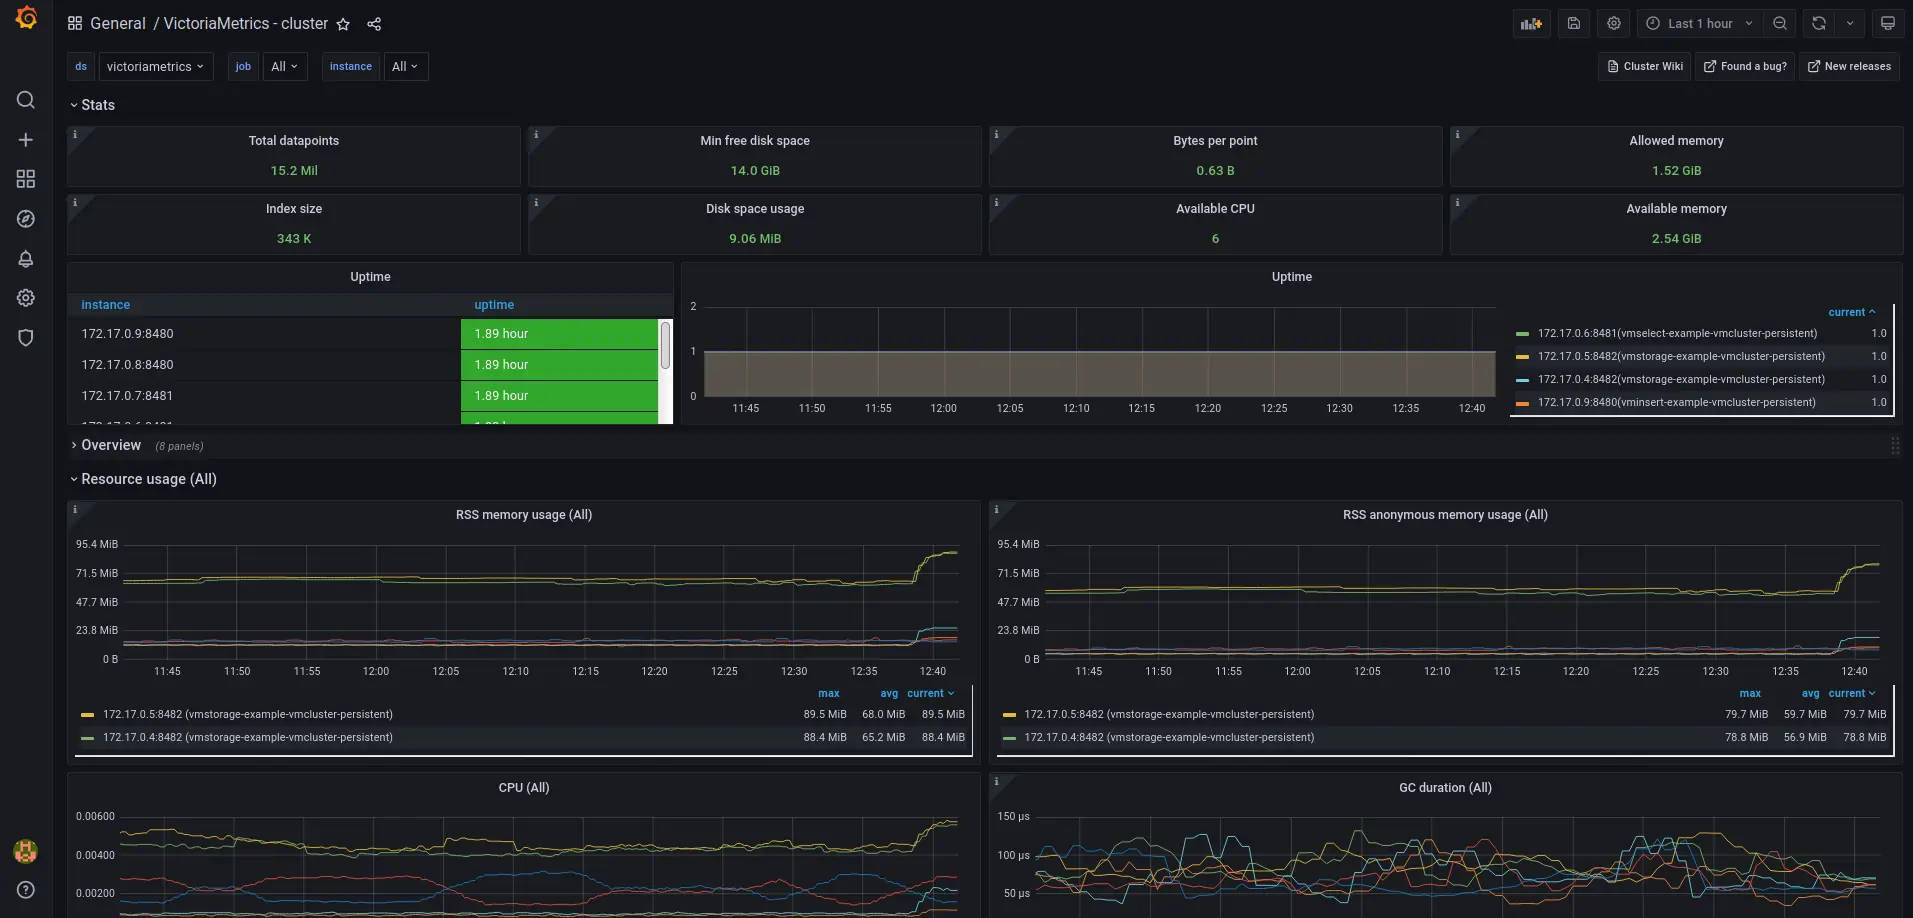Open the Alerting bell icon
This screenshot has width=1913, height=918.
[x=26, y=259]
